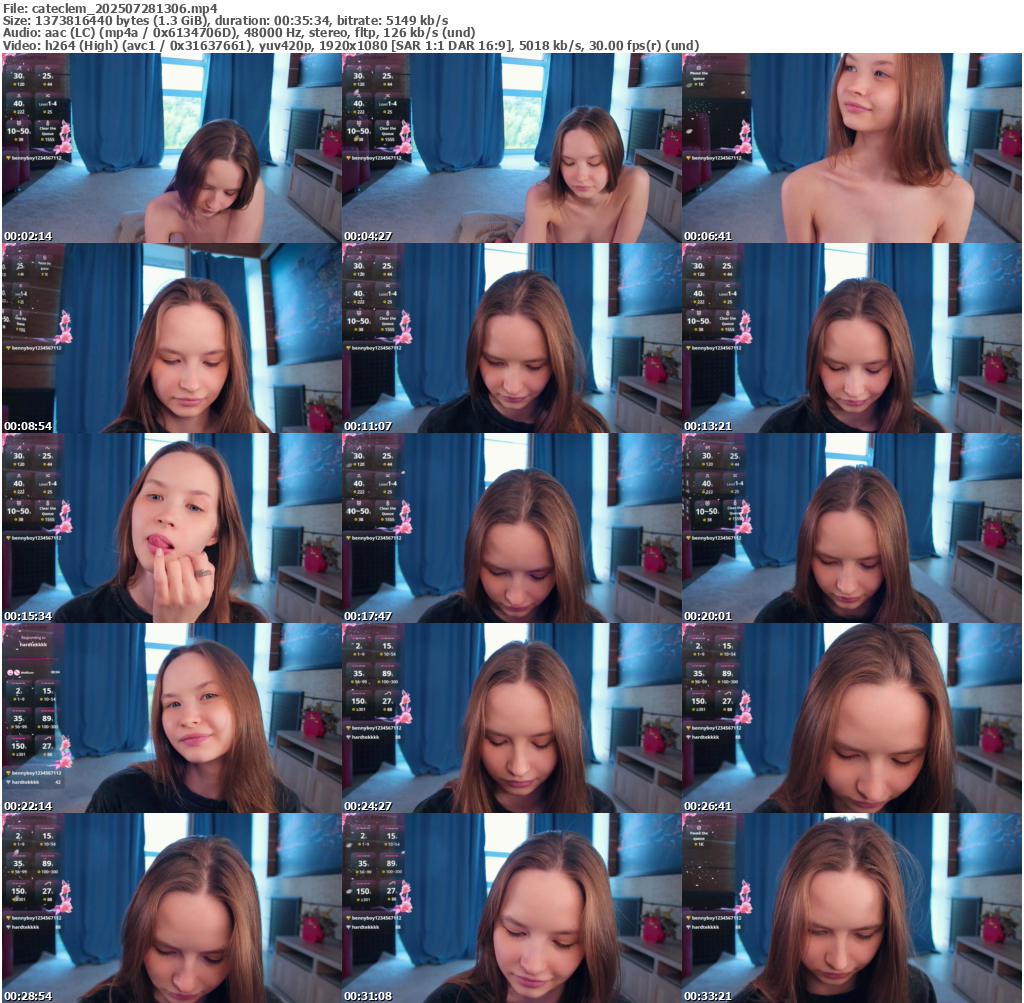Image resolution: width=1024 pixels, height=1003 pixels.
Task: Open the thumbnail timestamped 00:15:34
Action: [x=171, y=528]
